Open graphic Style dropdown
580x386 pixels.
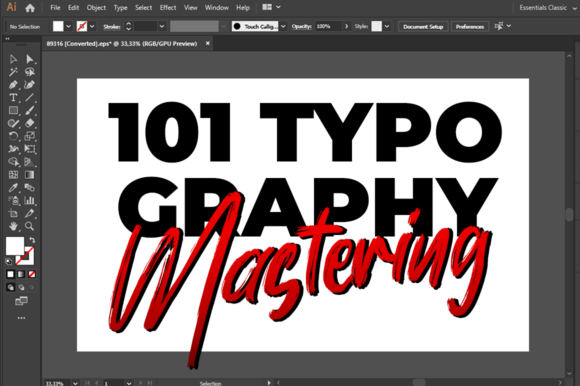point(387,26)
